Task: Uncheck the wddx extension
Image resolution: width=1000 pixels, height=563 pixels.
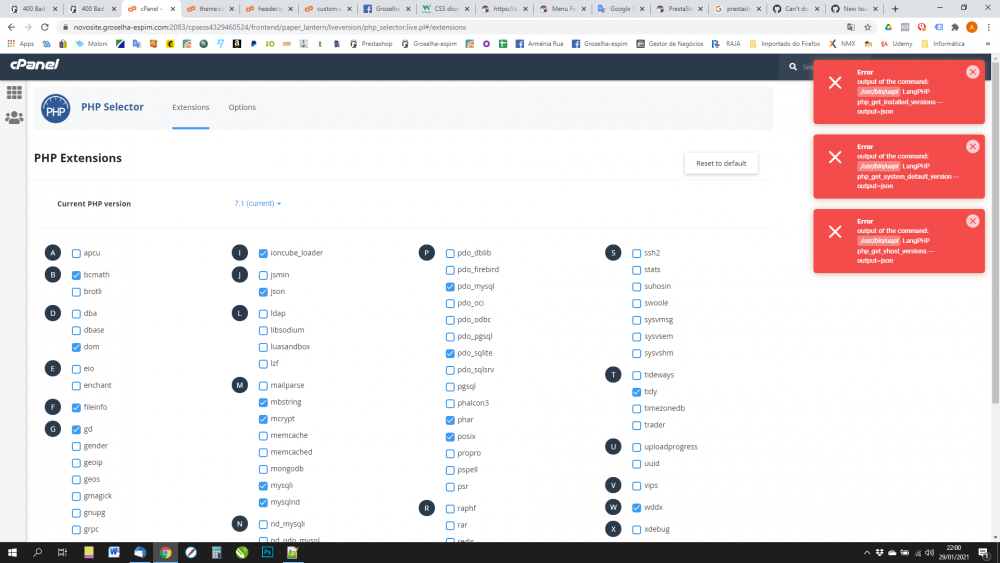Action: click(636, 508)
